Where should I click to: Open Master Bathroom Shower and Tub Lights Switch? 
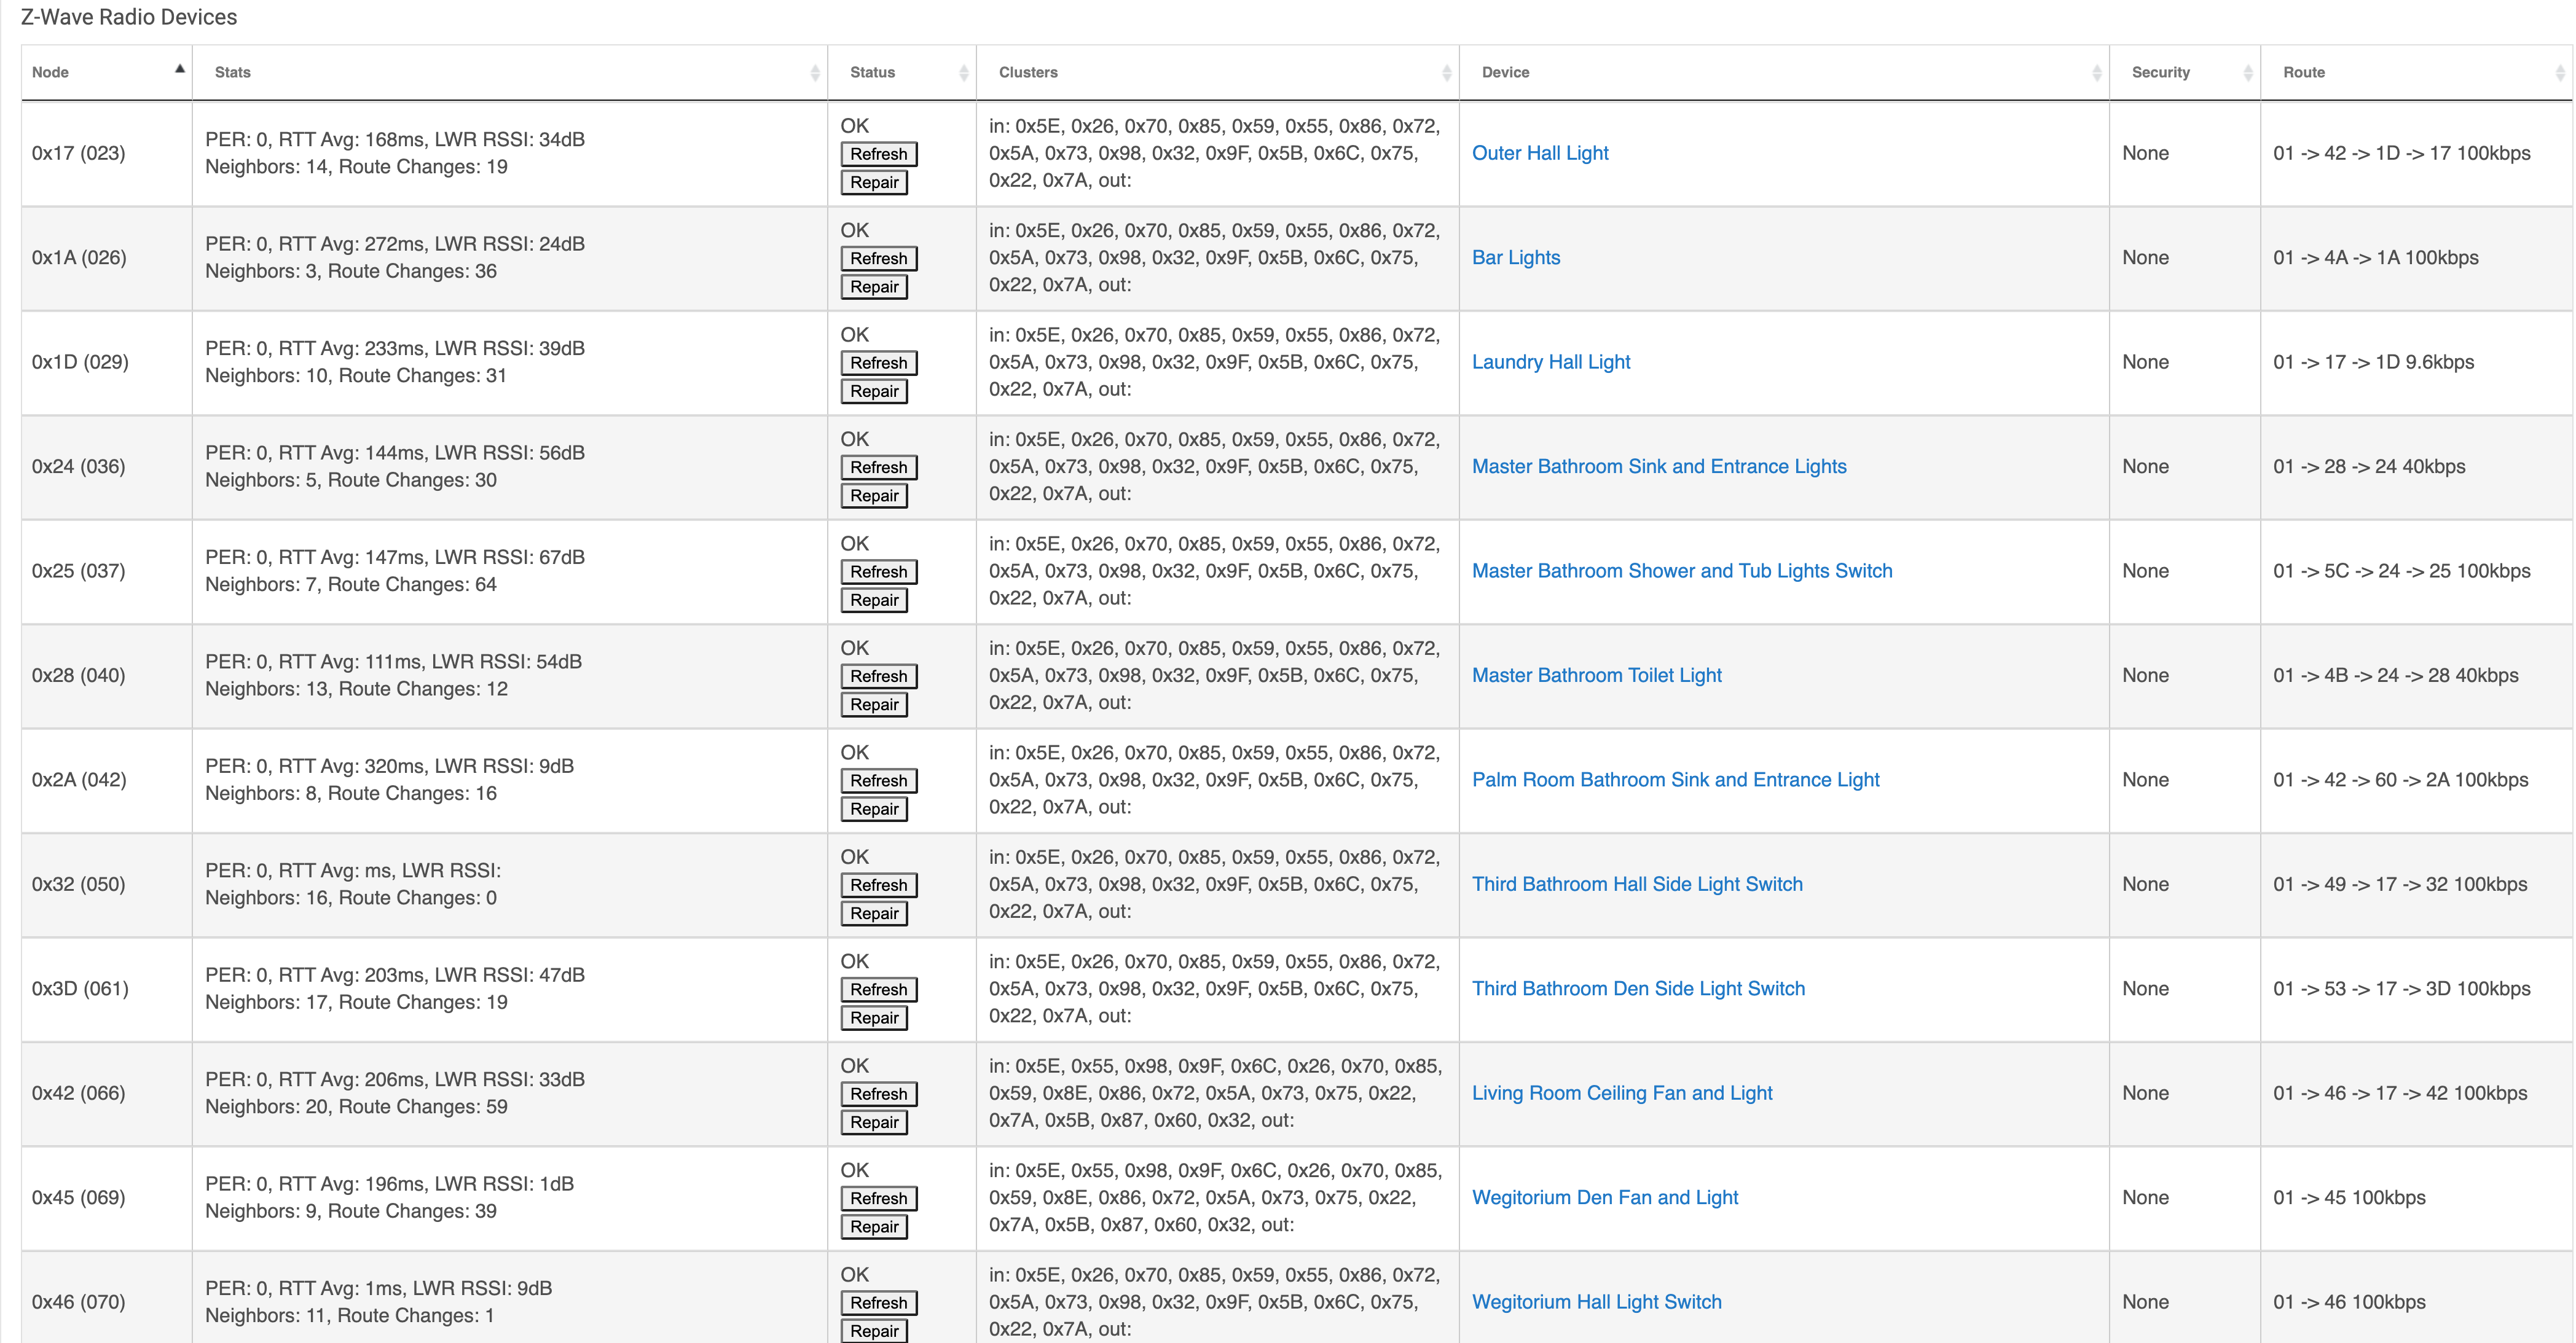(1682, 571)
